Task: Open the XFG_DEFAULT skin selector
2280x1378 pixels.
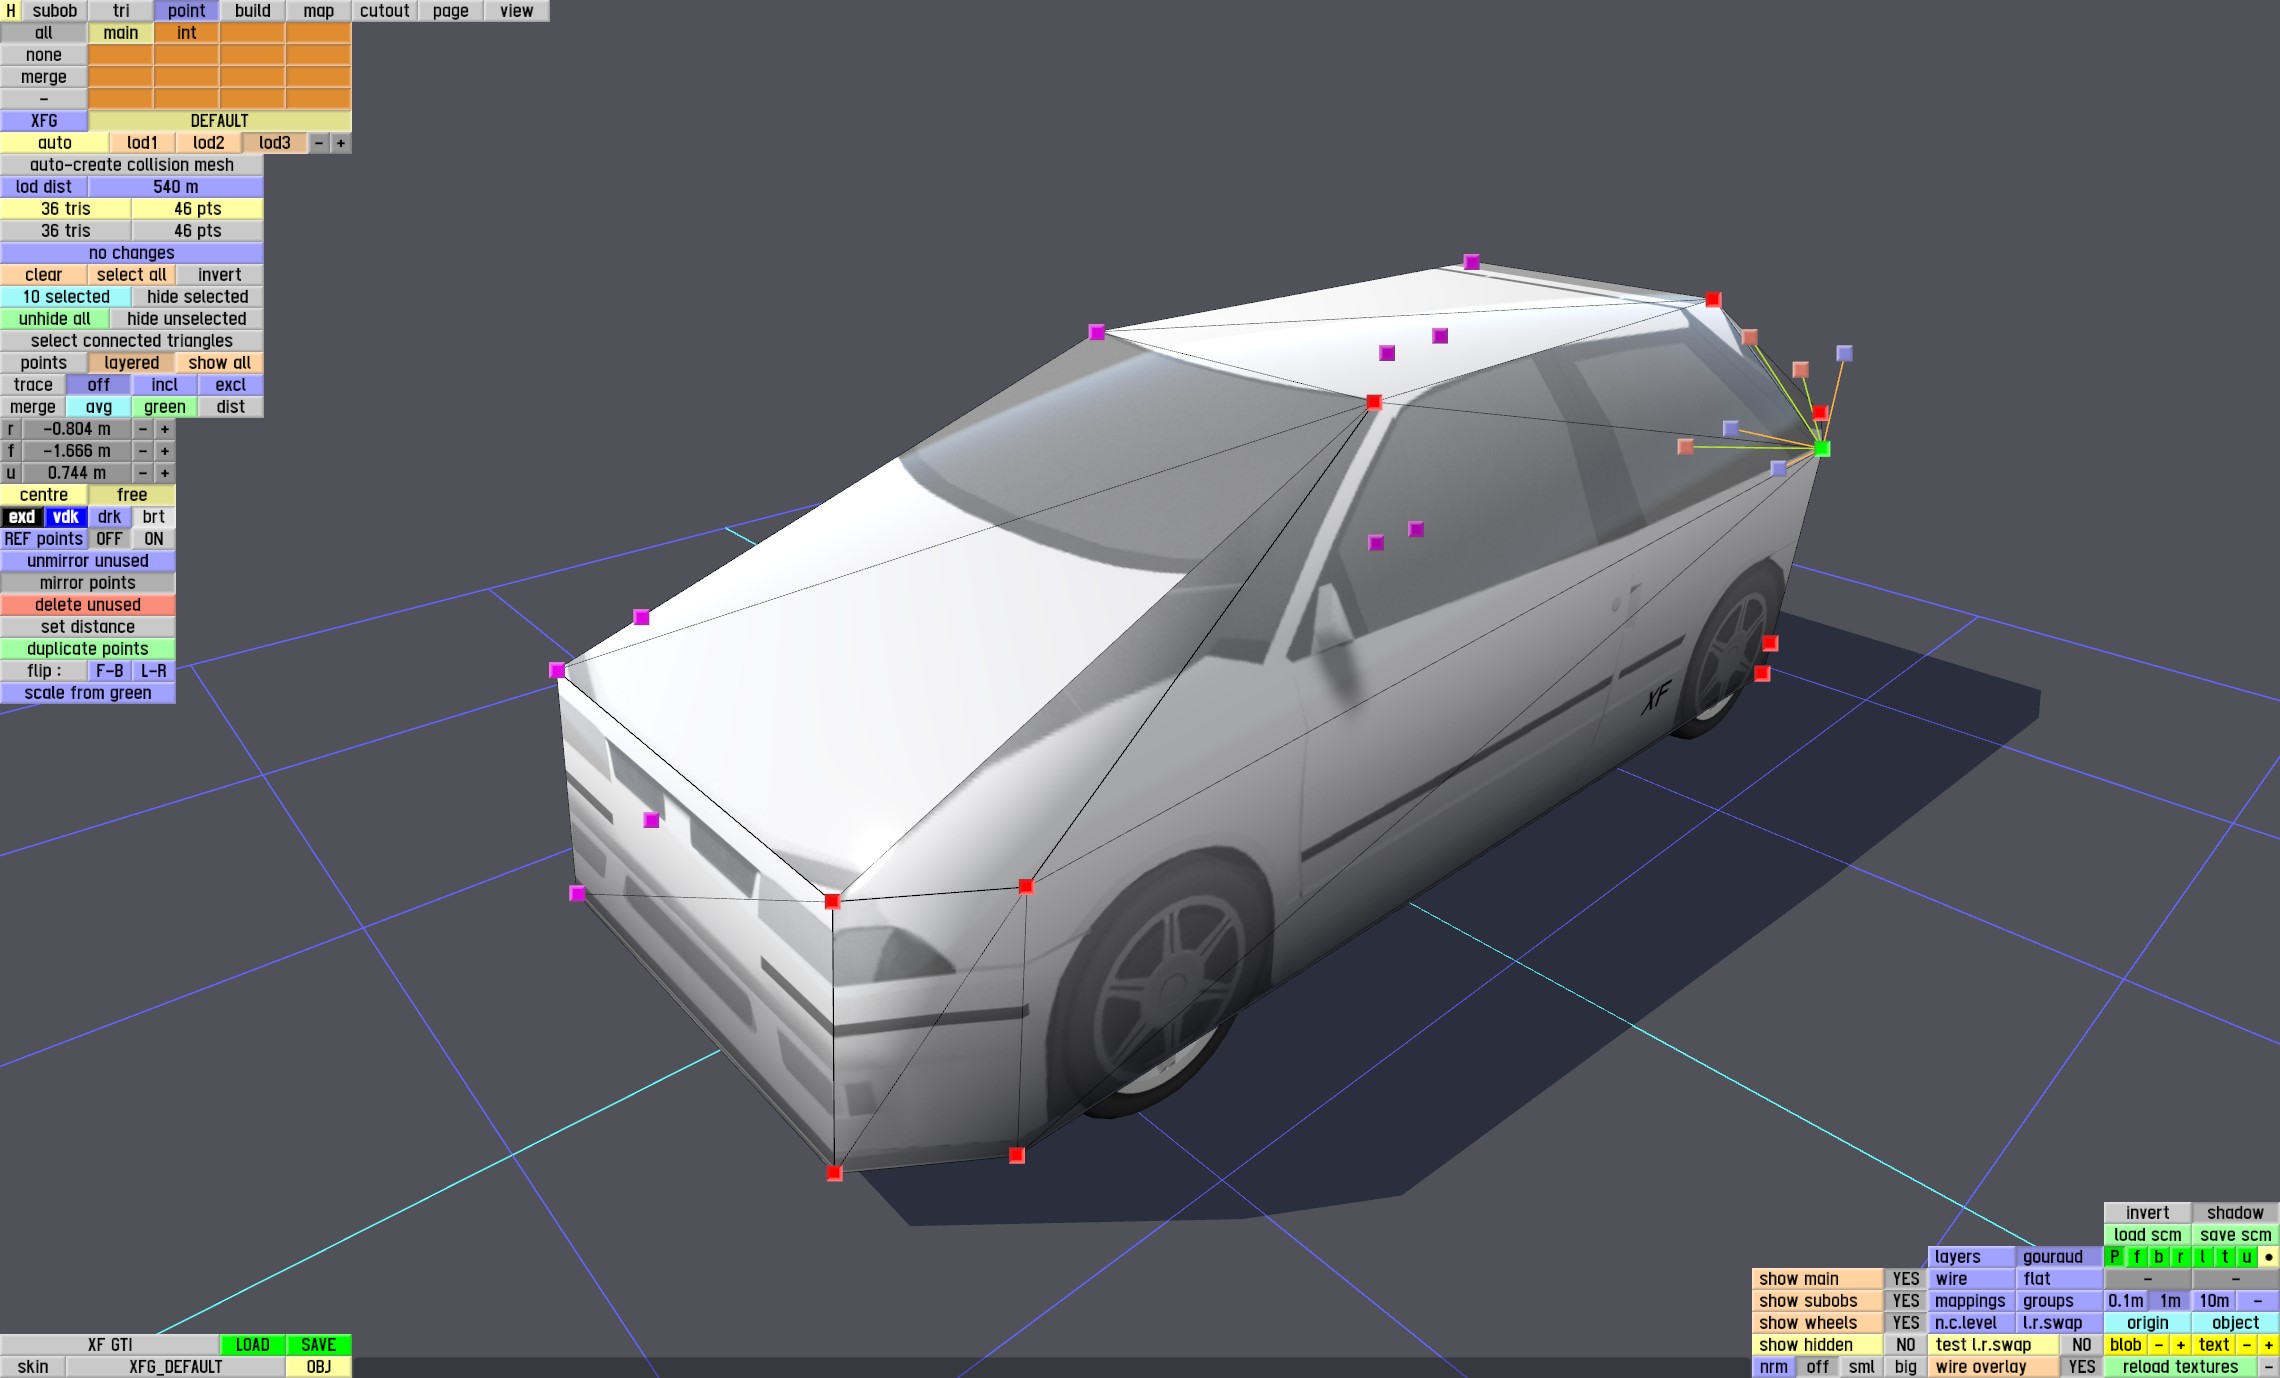Action: click(175, 1367)
